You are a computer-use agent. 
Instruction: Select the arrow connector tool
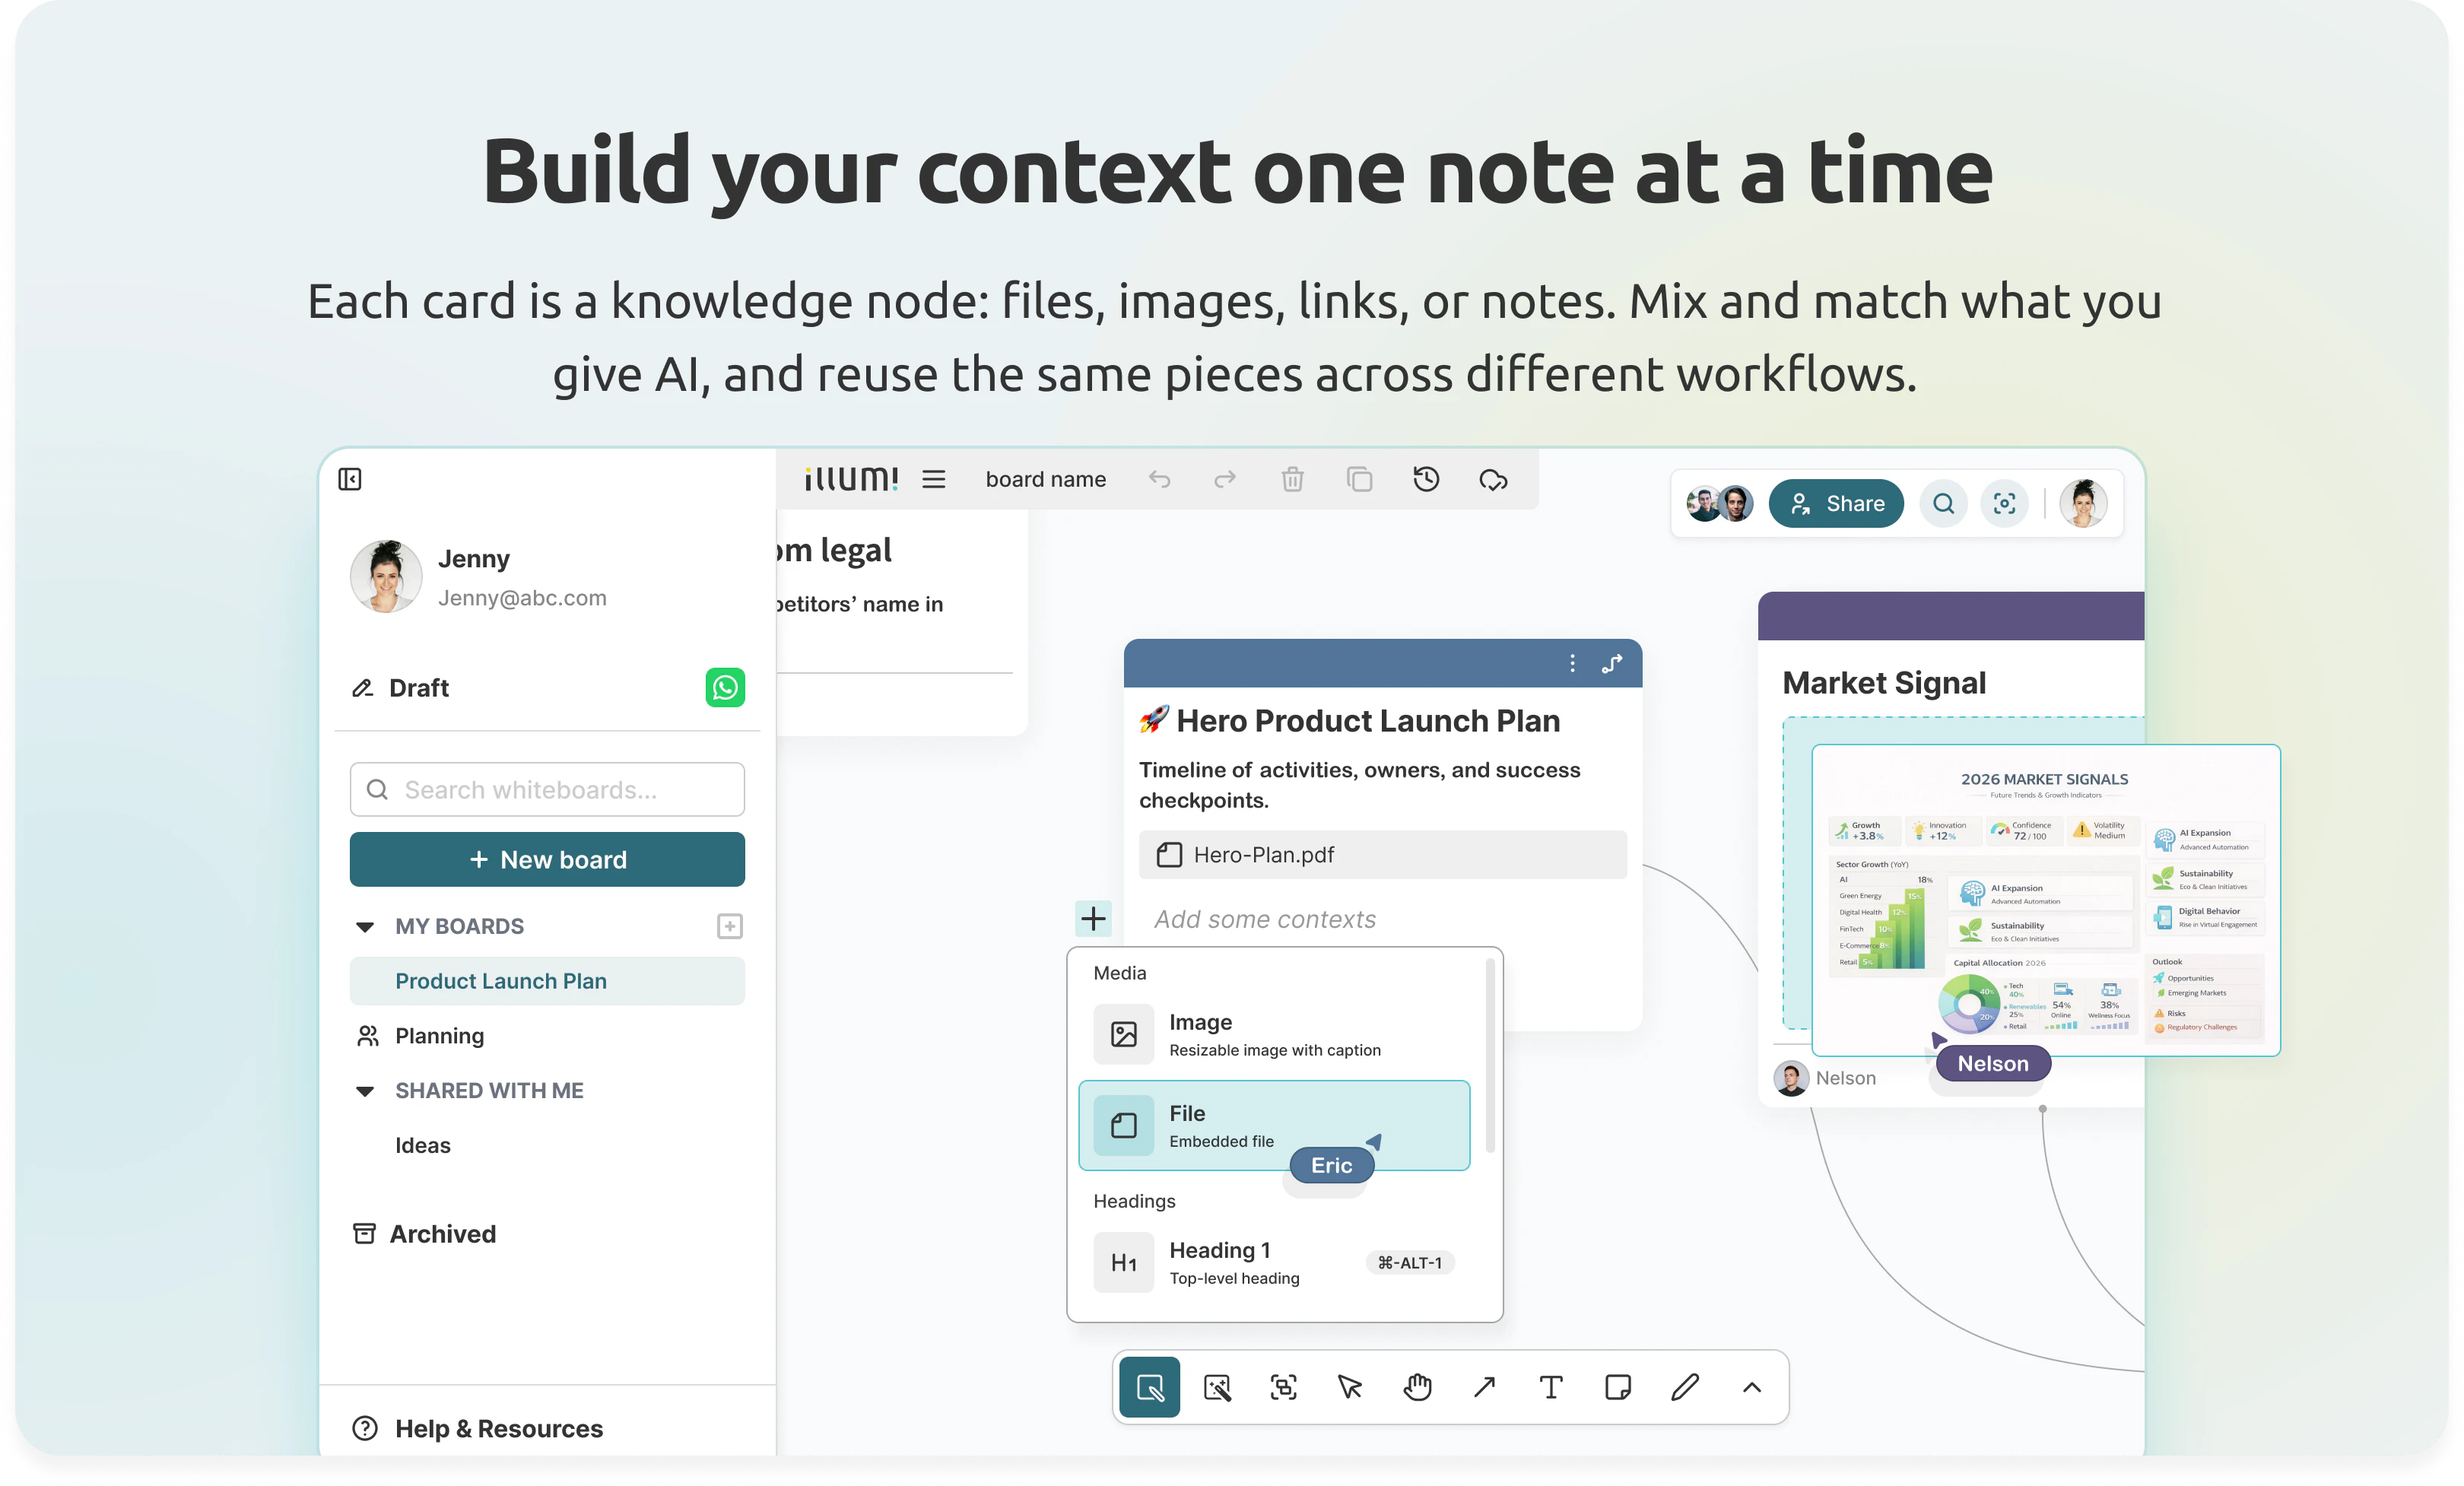coord(1484,1387)
